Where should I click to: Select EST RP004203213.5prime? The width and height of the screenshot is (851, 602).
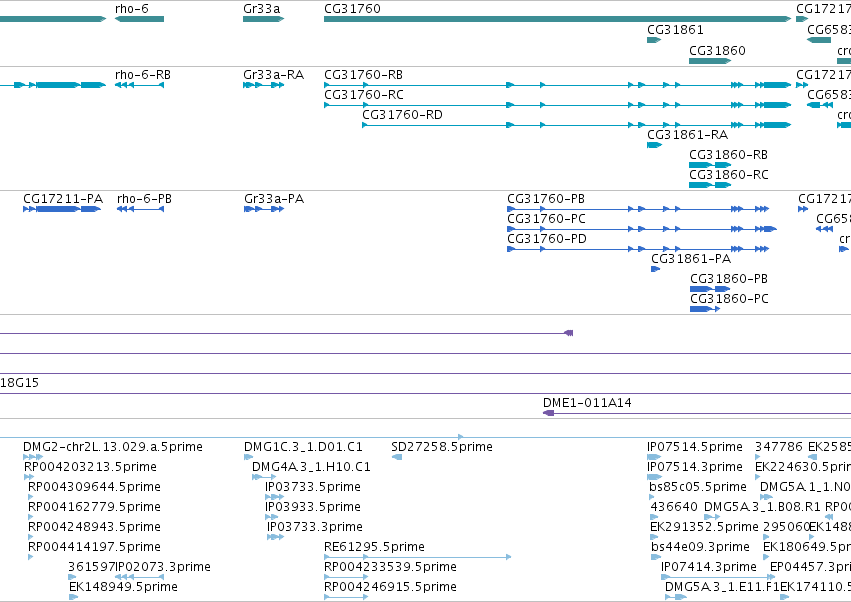[29, 478]
